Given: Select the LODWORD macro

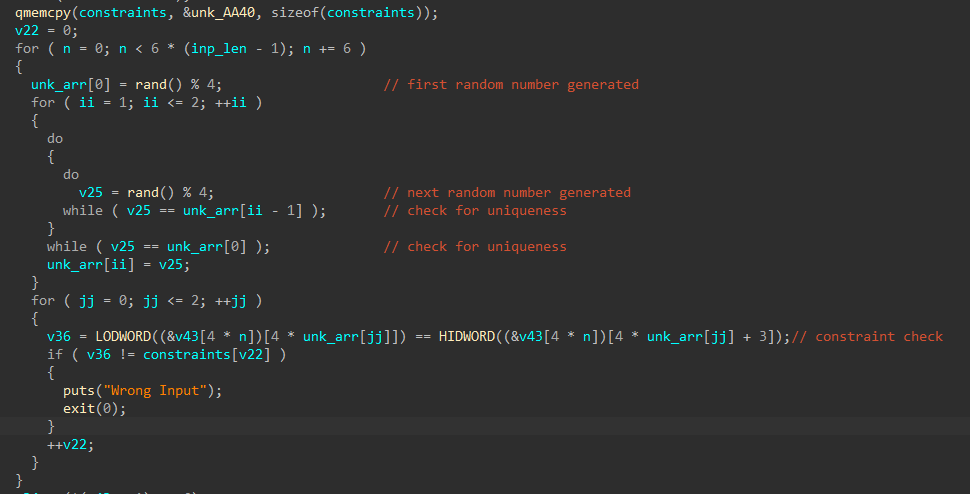Looking at the screenshot, I should point(122,336).
